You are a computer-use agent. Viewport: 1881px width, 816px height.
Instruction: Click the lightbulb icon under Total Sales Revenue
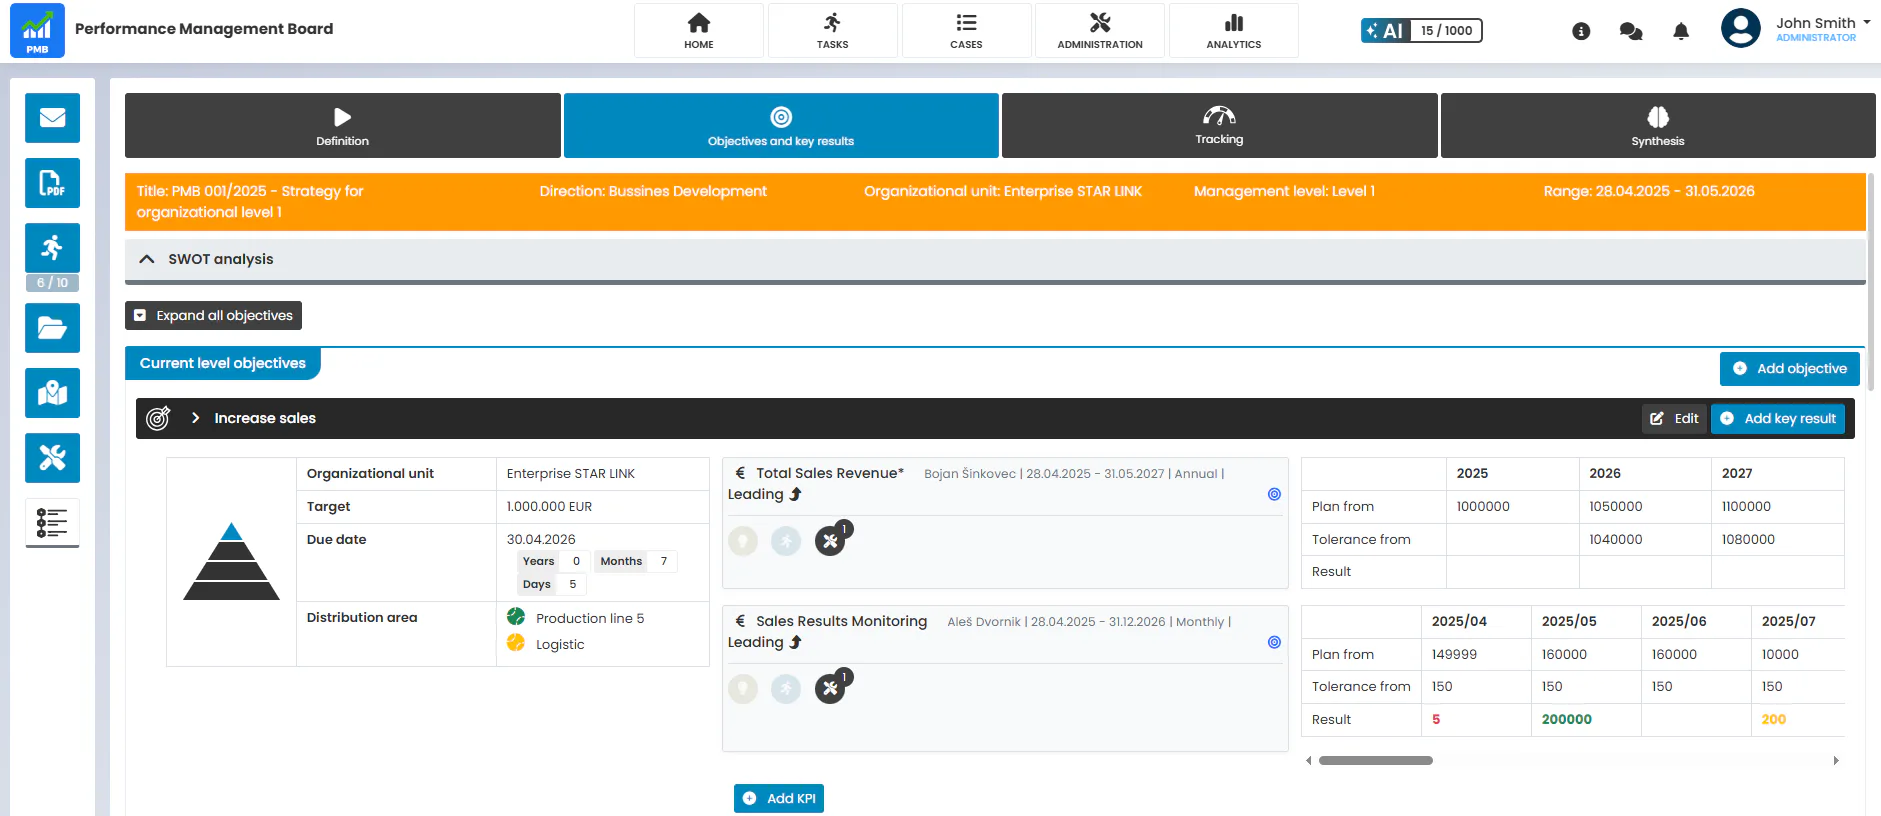coord(743,541)
